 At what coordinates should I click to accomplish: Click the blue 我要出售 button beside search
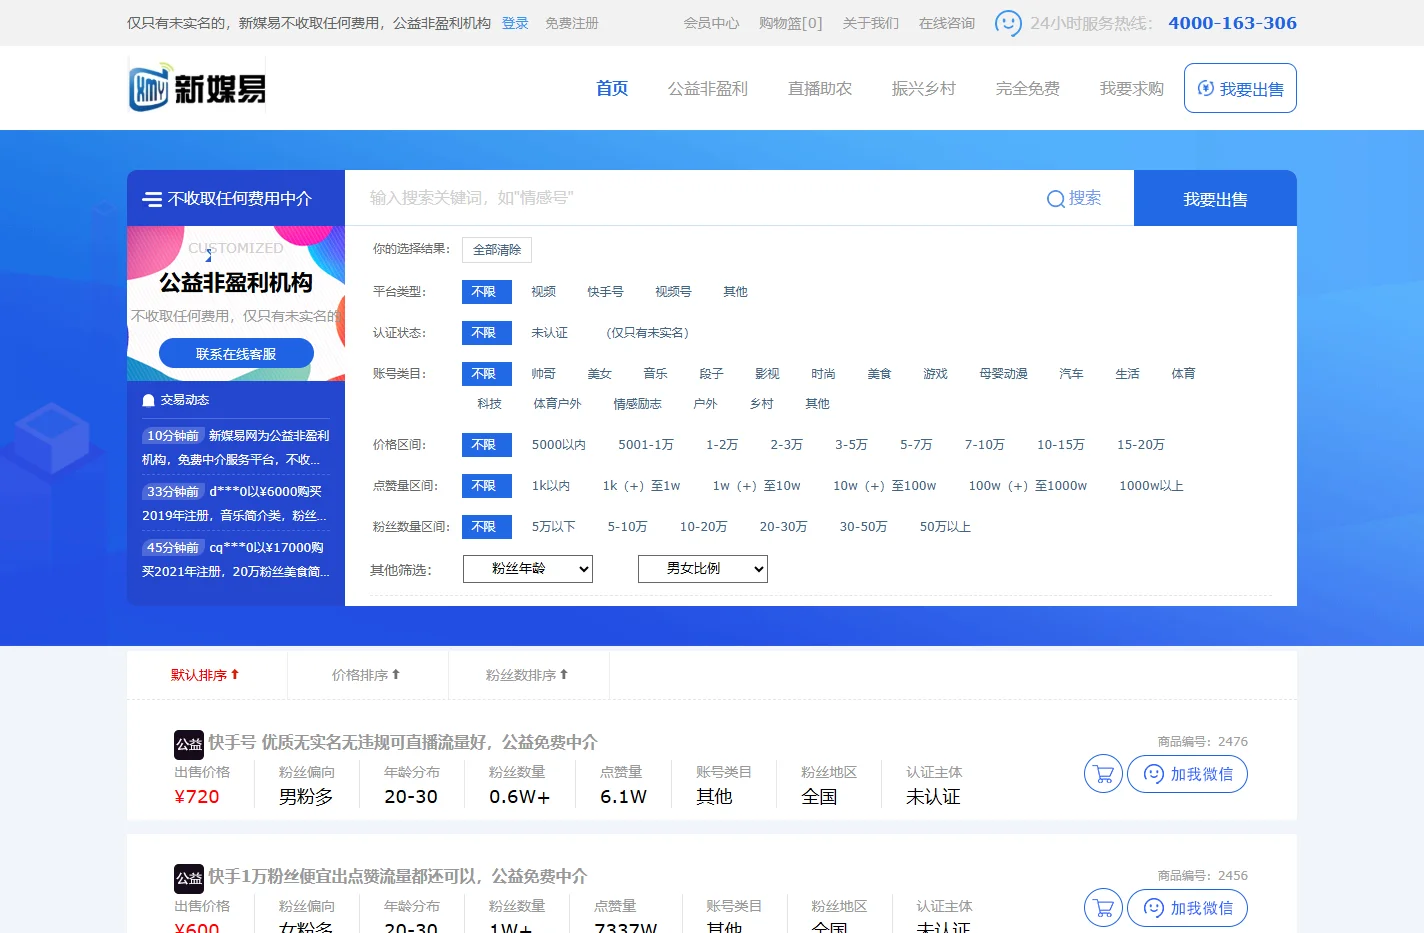point(1215,199)
